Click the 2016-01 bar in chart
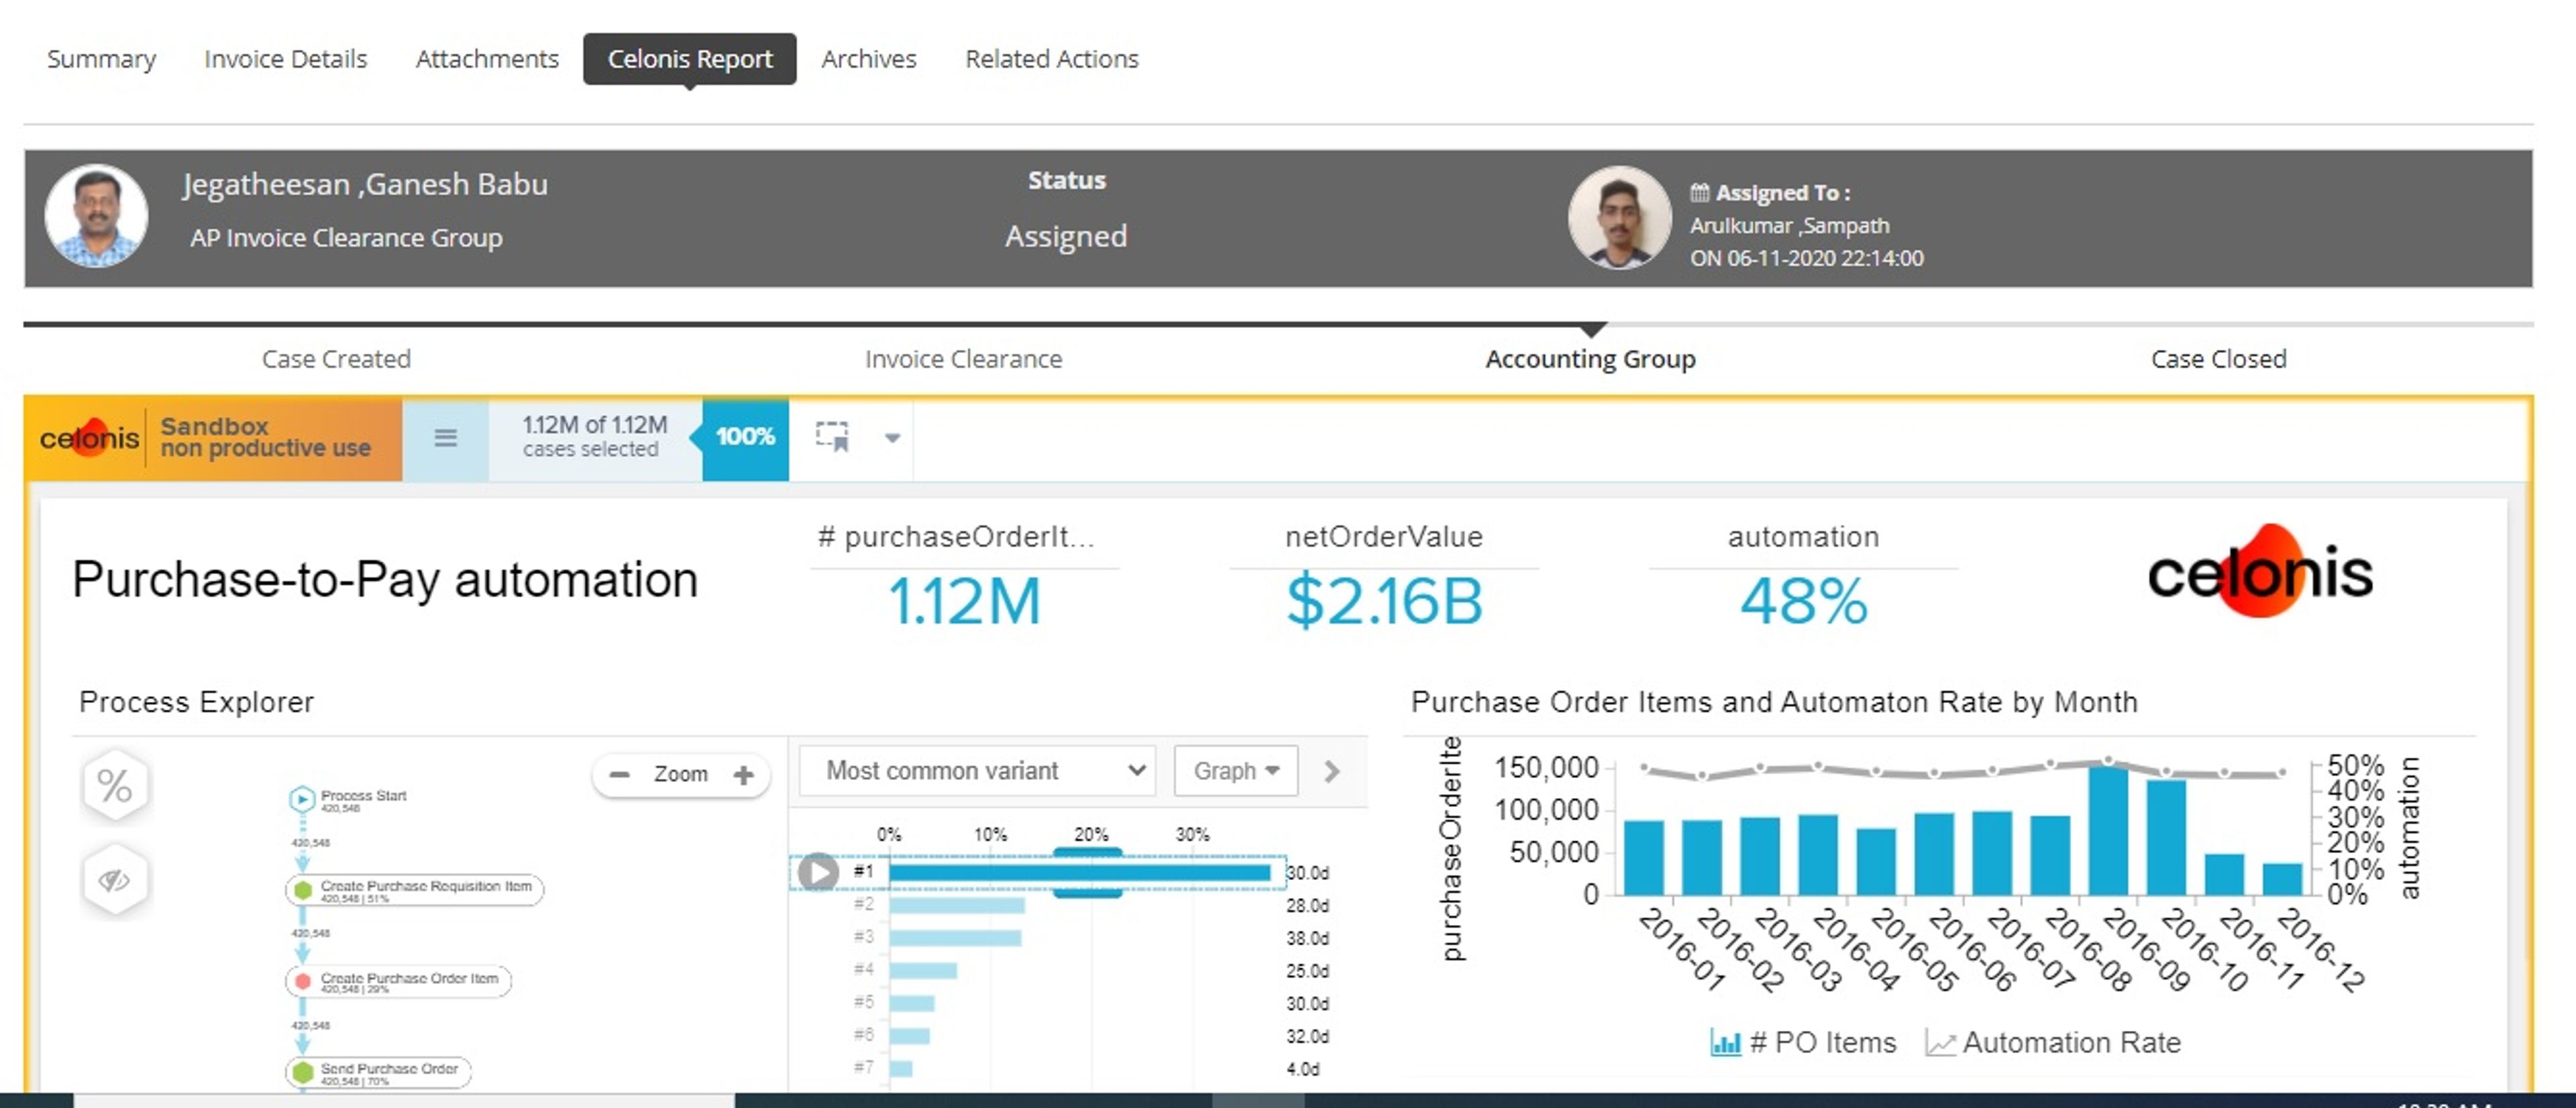Screen dimensions: 2576x1108 click(1643, 857)
